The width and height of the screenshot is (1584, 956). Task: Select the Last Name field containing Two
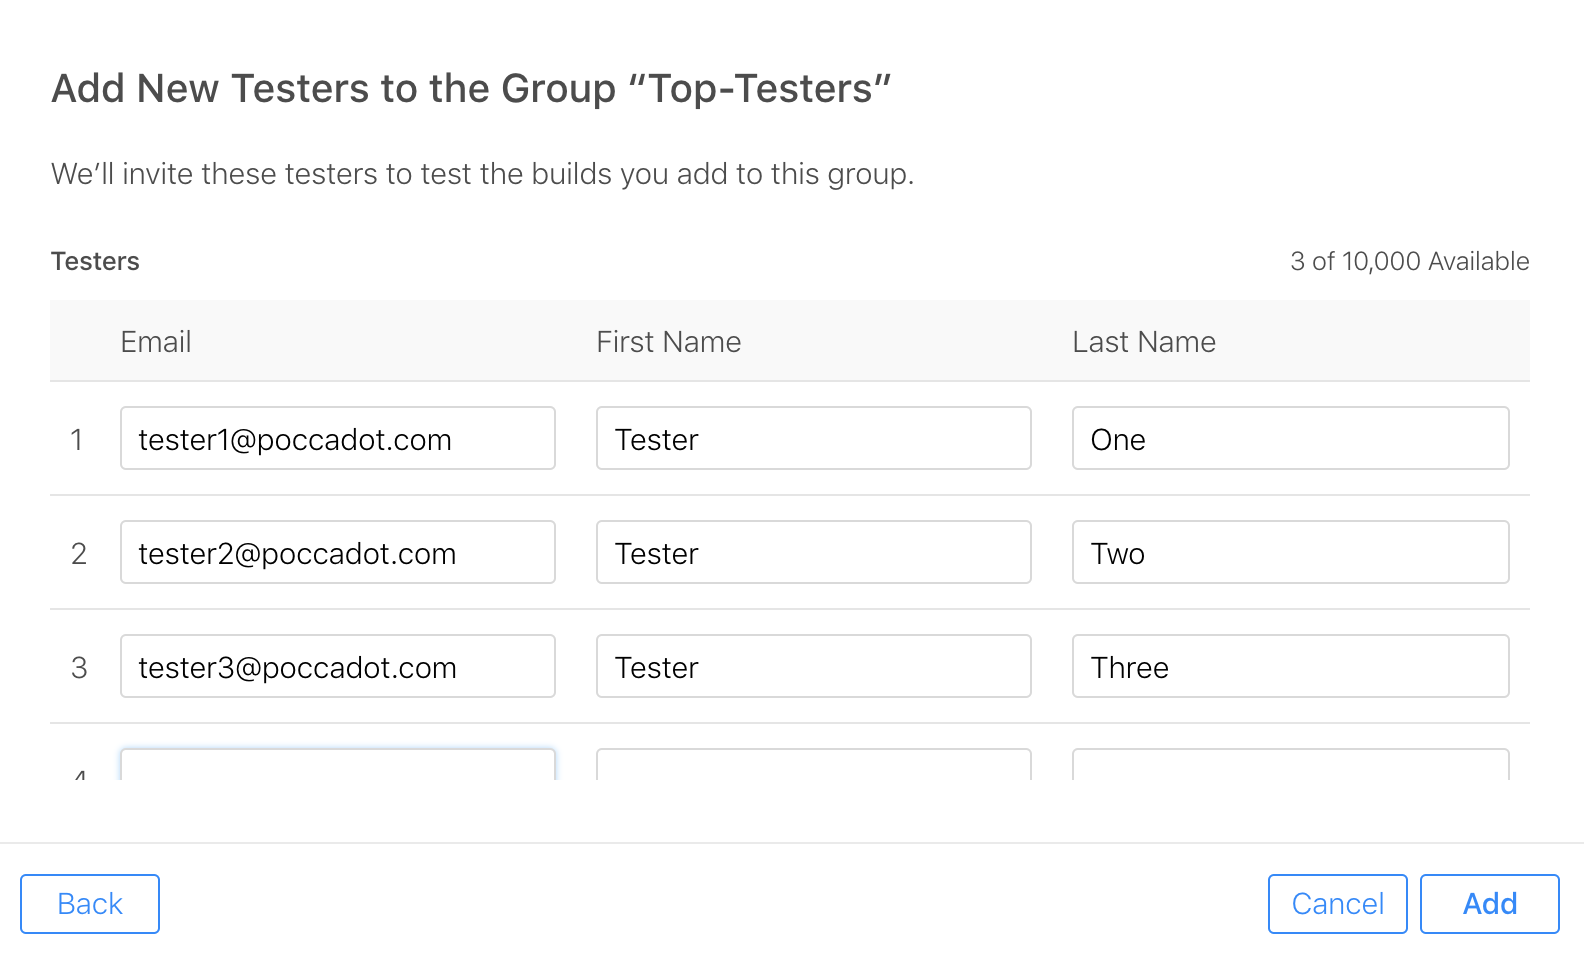(x=1291, y=552)
